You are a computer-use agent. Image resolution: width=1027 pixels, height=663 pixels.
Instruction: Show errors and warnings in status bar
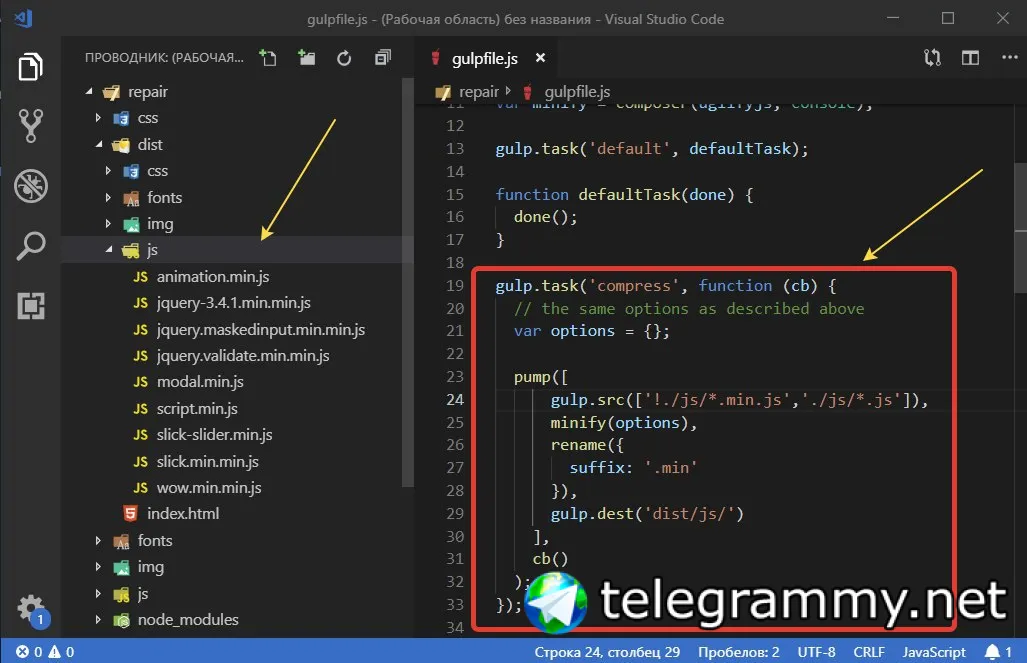[x=45, y=652]
